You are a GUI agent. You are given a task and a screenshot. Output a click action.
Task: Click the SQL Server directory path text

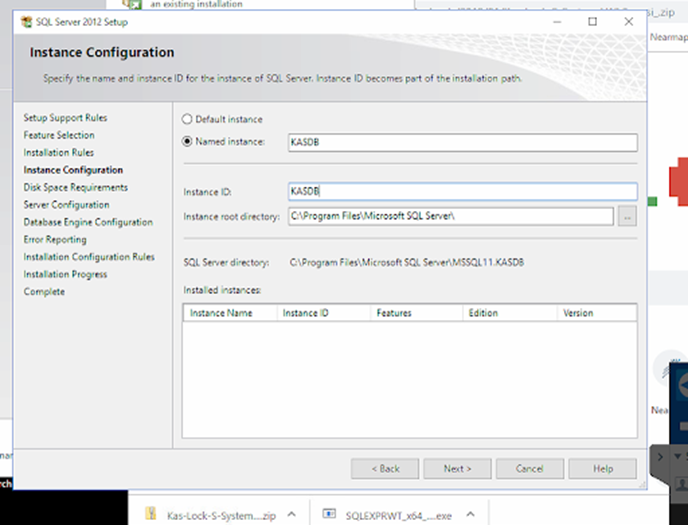point(406,263)
